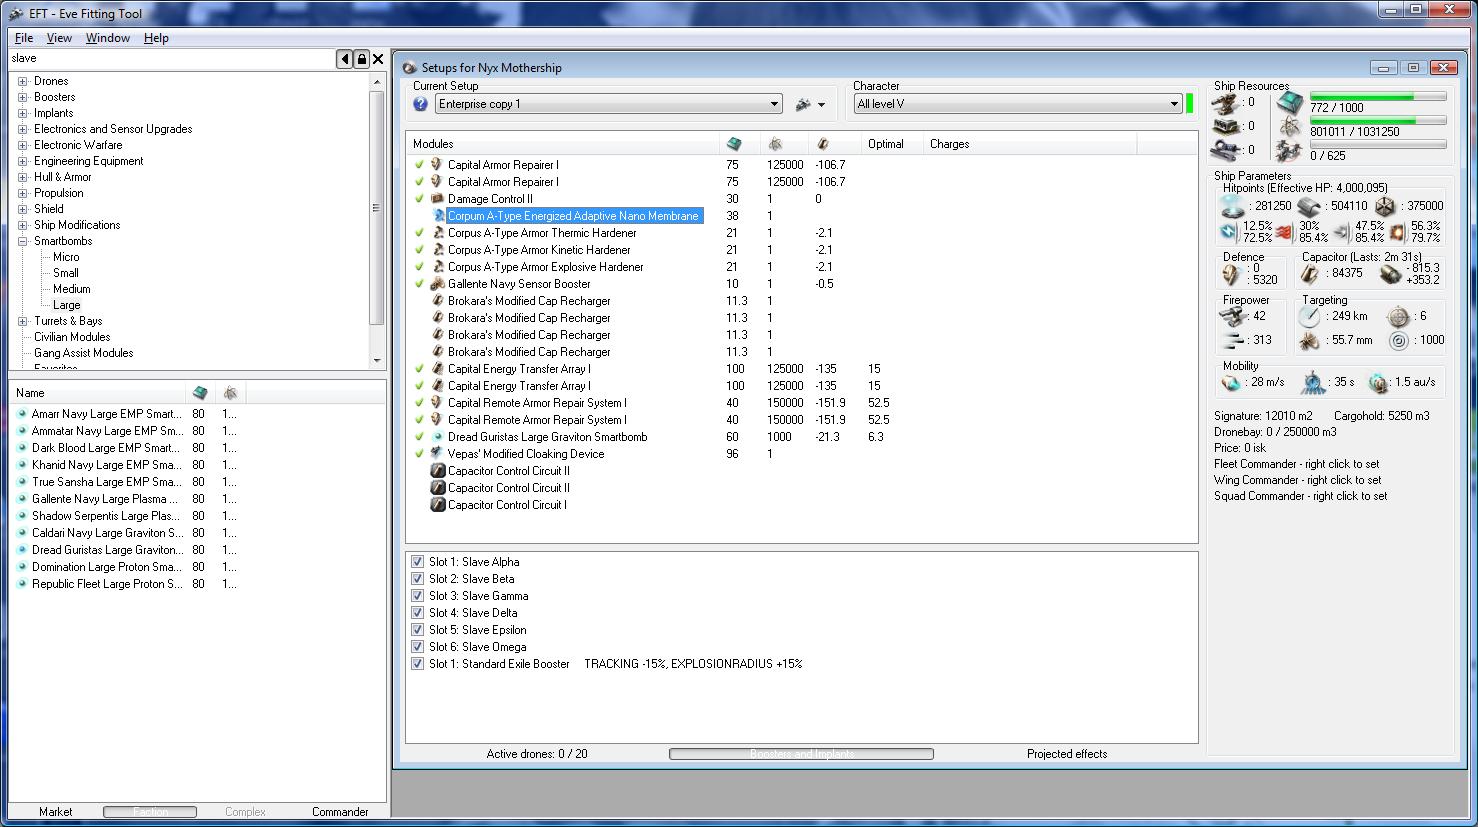Image resolution: width=1478 pixels, height=827 pixels.
Task: Clear search with the X icon
Action: (378, 59)
